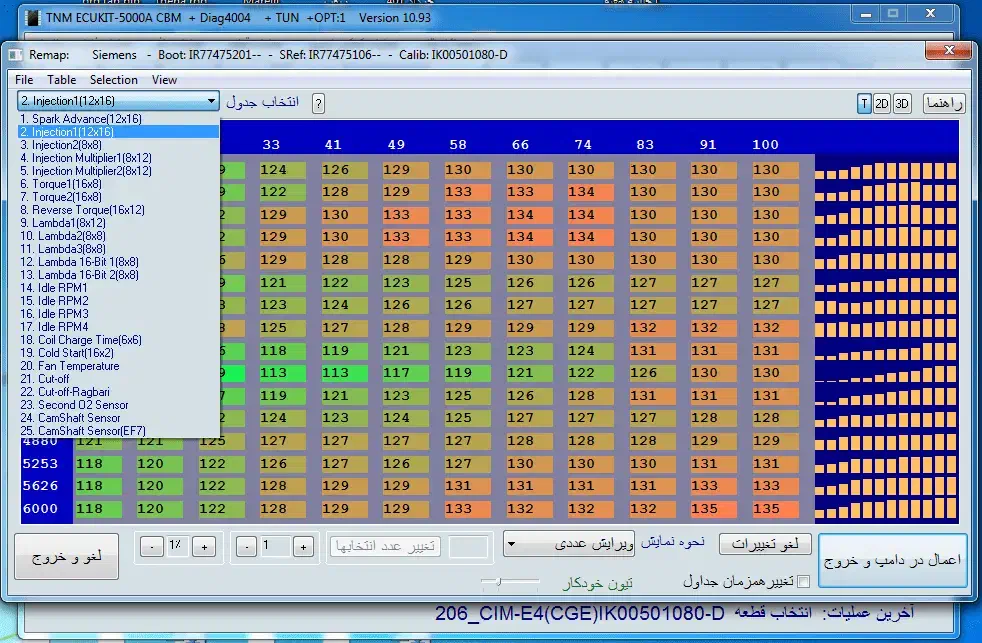The width and height of the screenshot is (982, 643).
Task: Click minus button beside 1% value
Action: tap(150, 547)
